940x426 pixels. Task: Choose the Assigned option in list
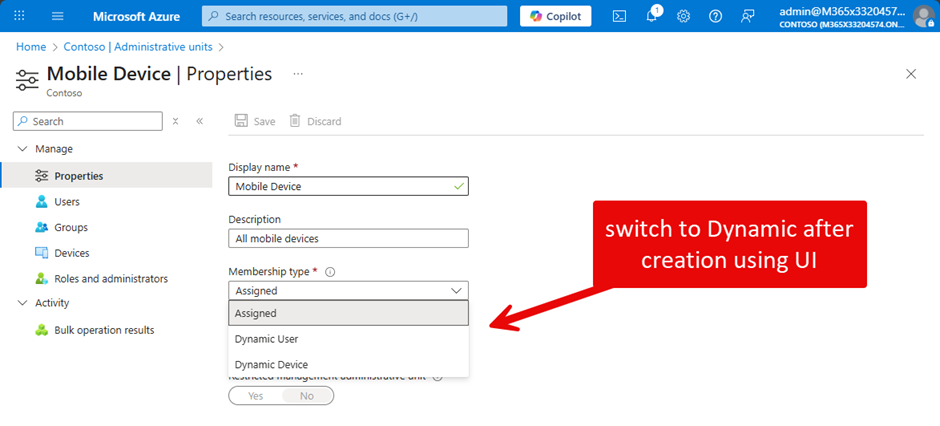(x=348, y=313)
